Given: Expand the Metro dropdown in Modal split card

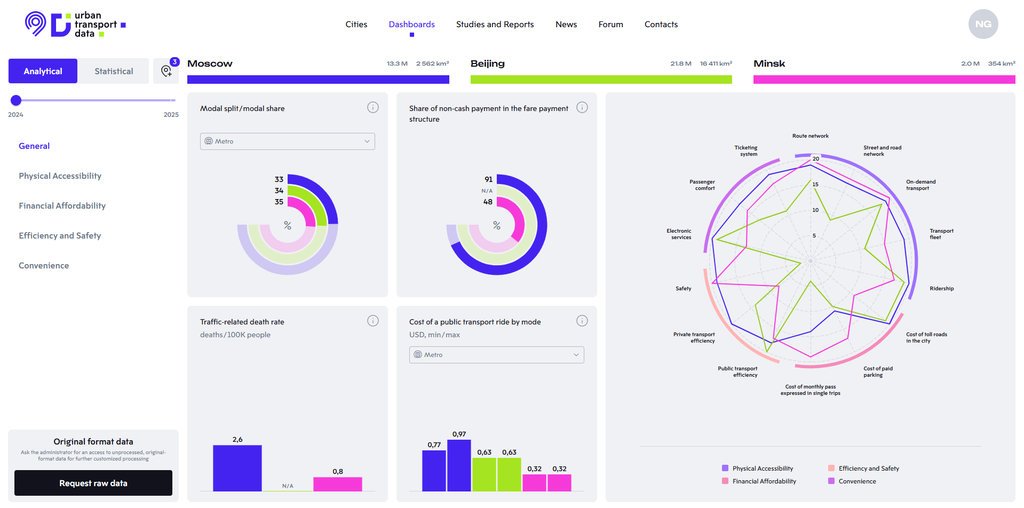Looking at the screenshot, I should point(287,141).
